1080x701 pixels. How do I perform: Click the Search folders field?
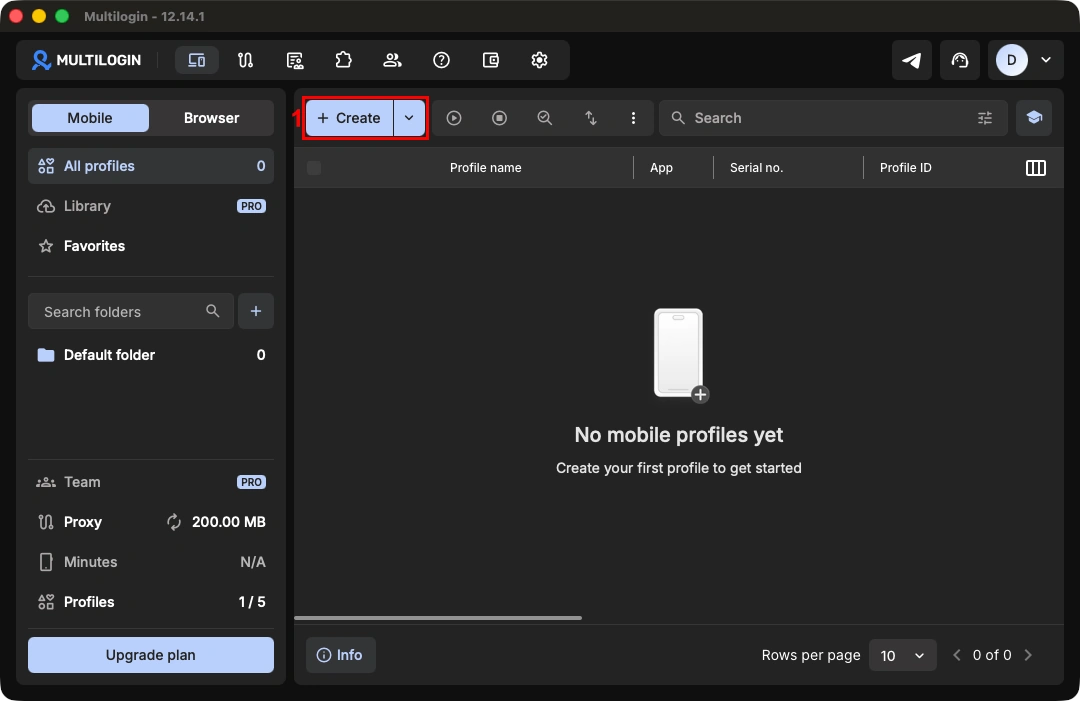click(x=131, y=311)
